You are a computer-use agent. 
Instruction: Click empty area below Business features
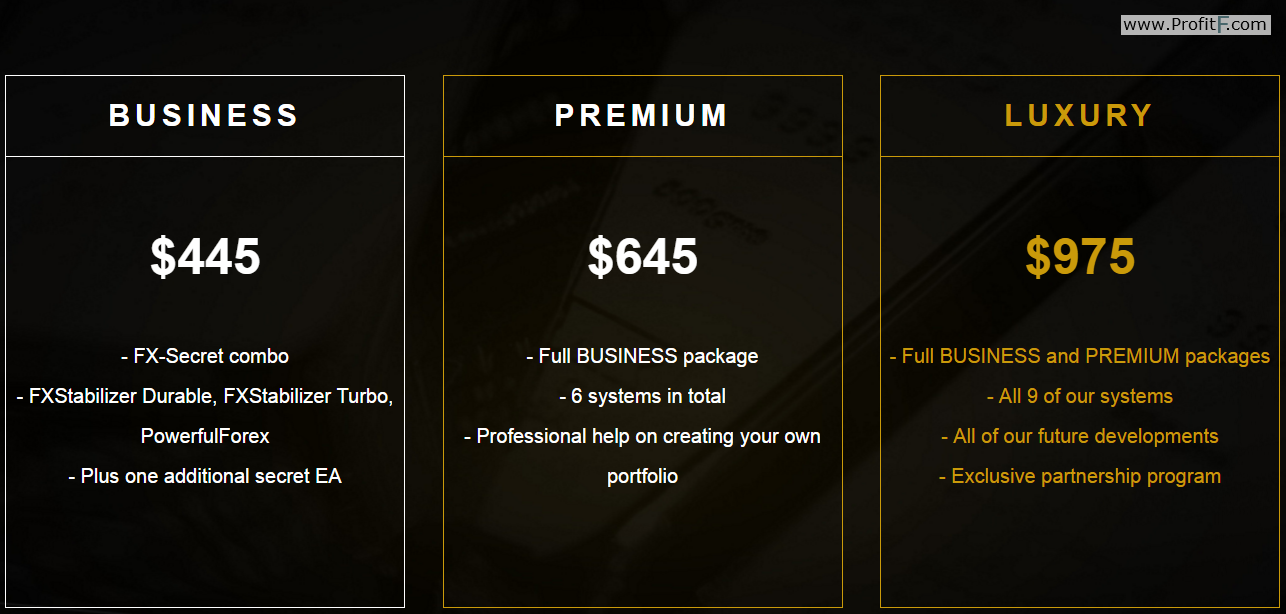coord(205,550)
